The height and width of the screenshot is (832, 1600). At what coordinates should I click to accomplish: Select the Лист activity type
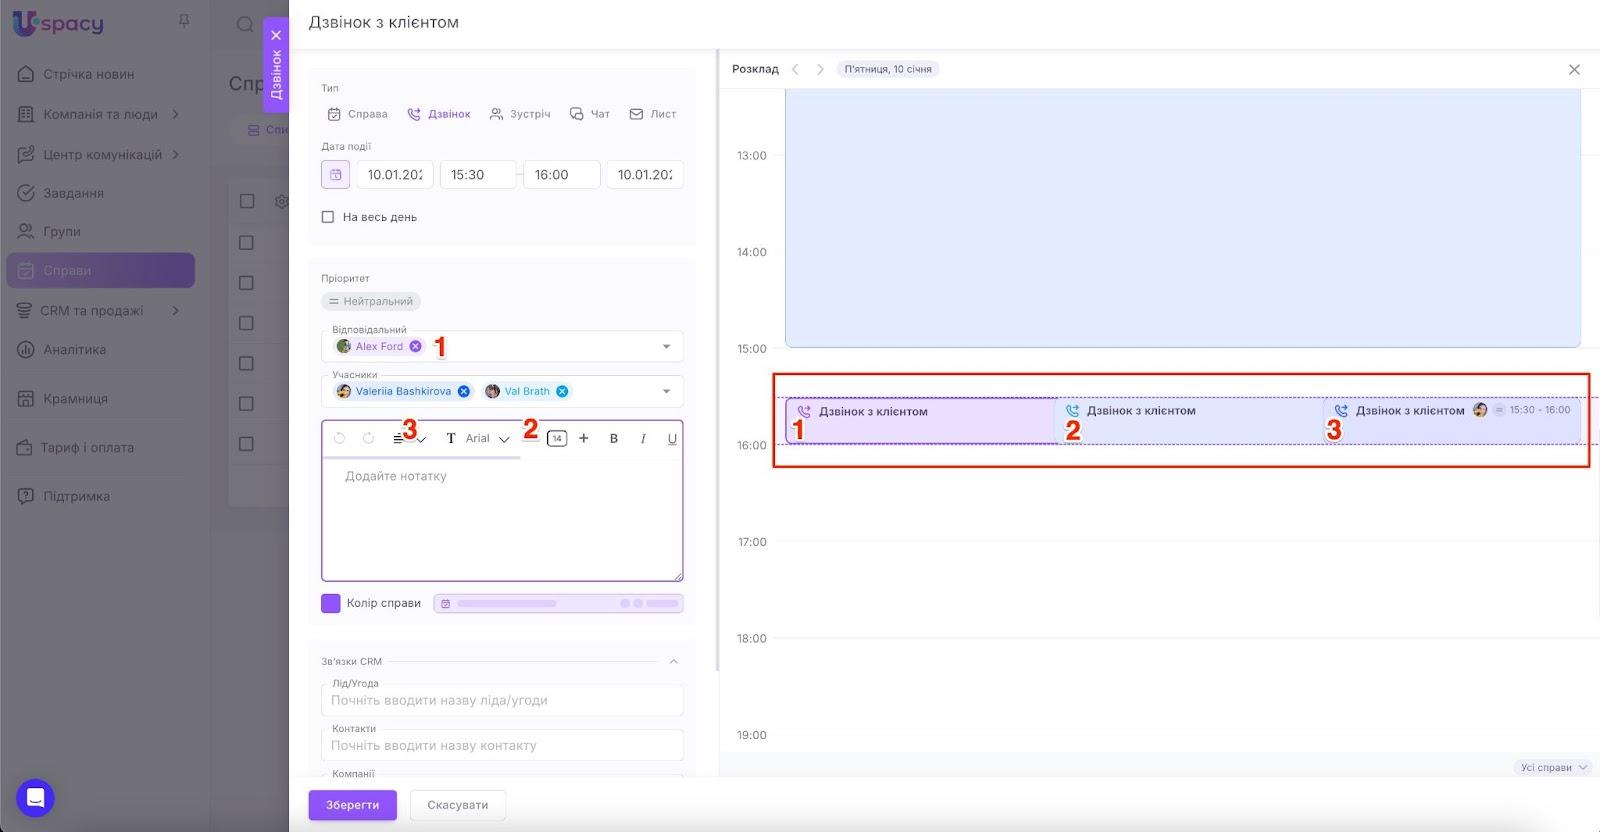(653, 114)
